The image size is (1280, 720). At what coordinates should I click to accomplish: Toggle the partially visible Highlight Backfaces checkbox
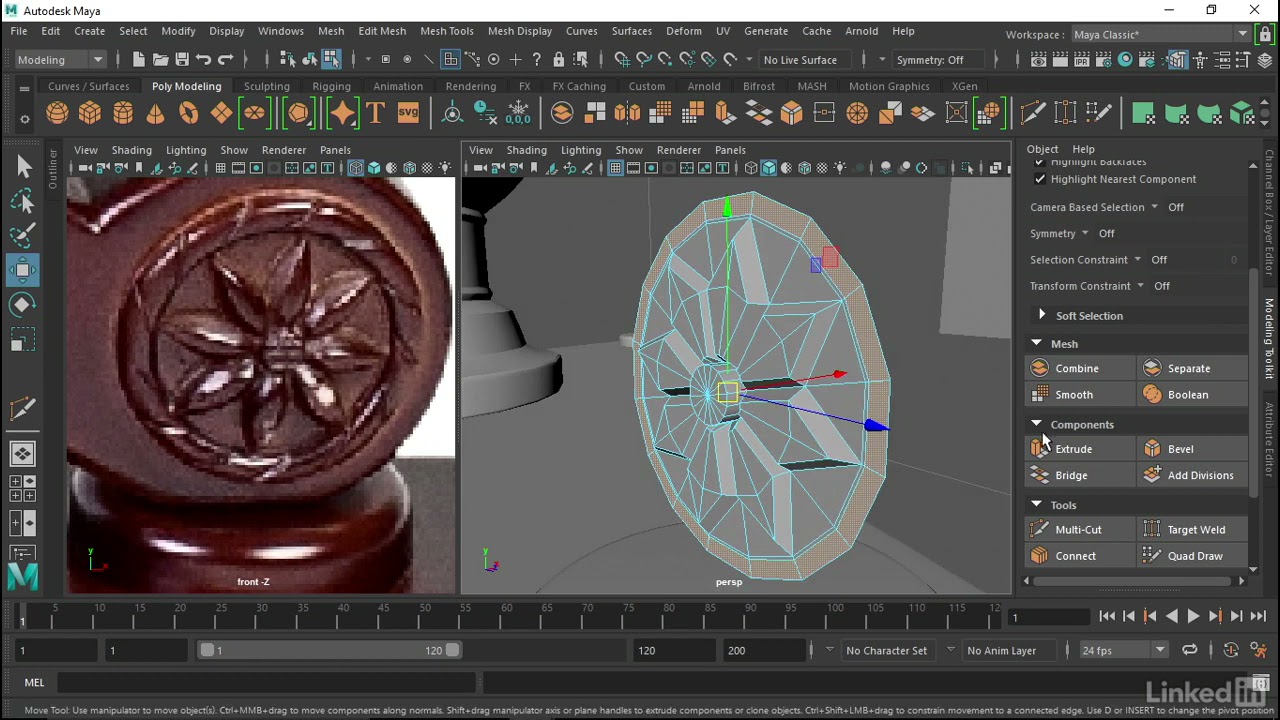(1040, 162)
